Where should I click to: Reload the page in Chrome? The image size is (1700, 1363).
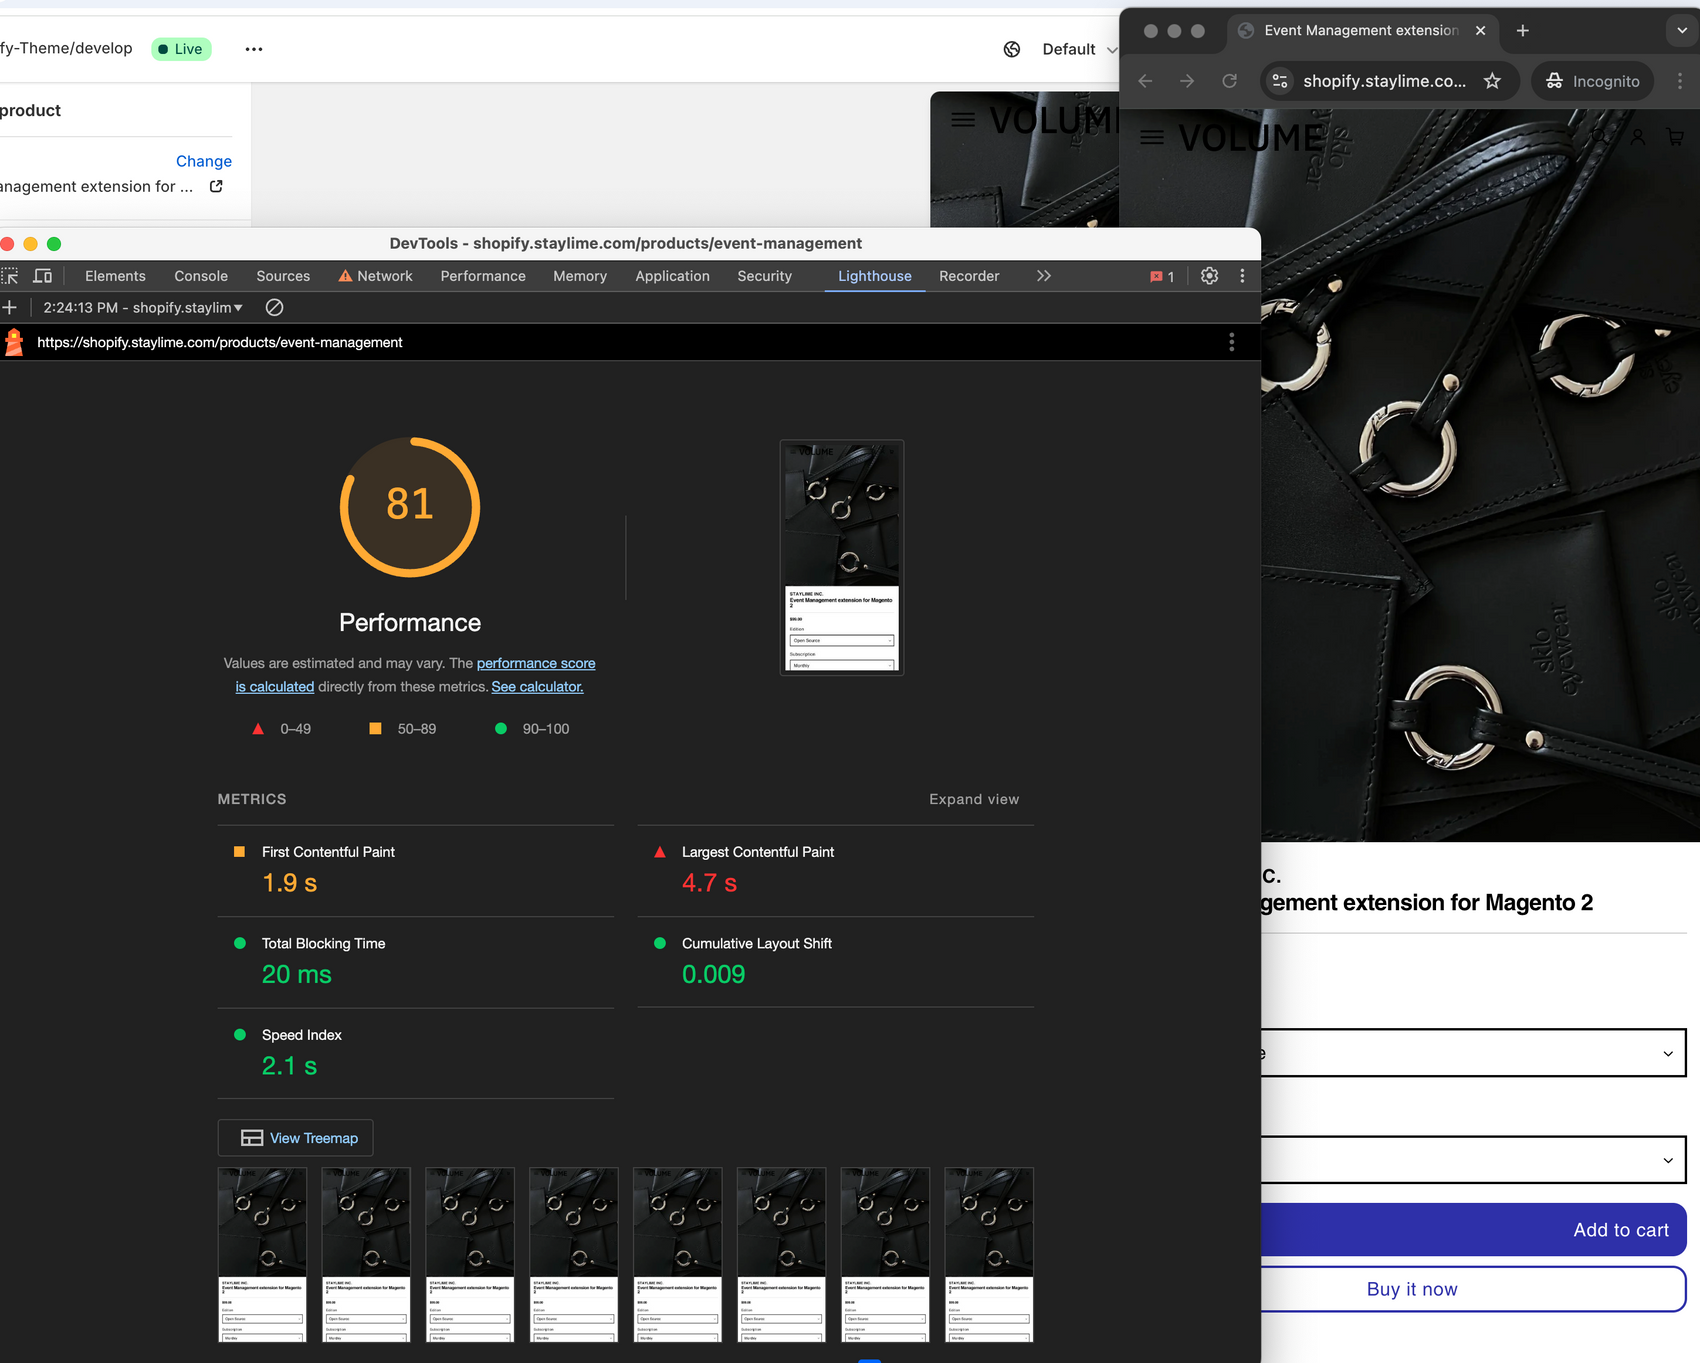click(x=1230, y=81)
